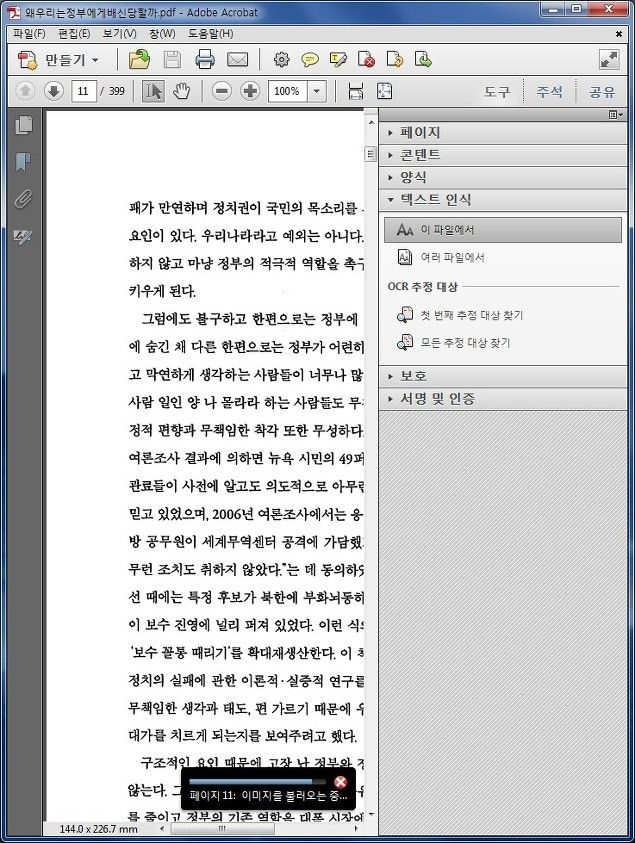Viewport: 635px width, 843px height.
Task: Expand the 서명 및 인증 section
Action: [503, 398]
